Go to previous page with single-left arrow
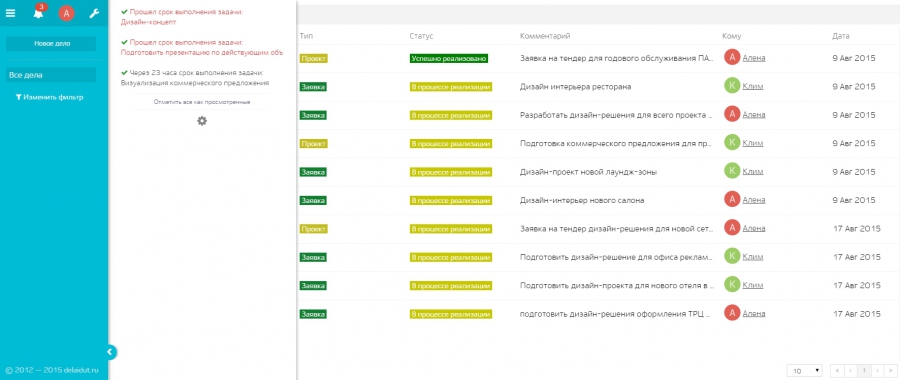Image resolution: width=900 pixels, height=380 pixels. 850,371
